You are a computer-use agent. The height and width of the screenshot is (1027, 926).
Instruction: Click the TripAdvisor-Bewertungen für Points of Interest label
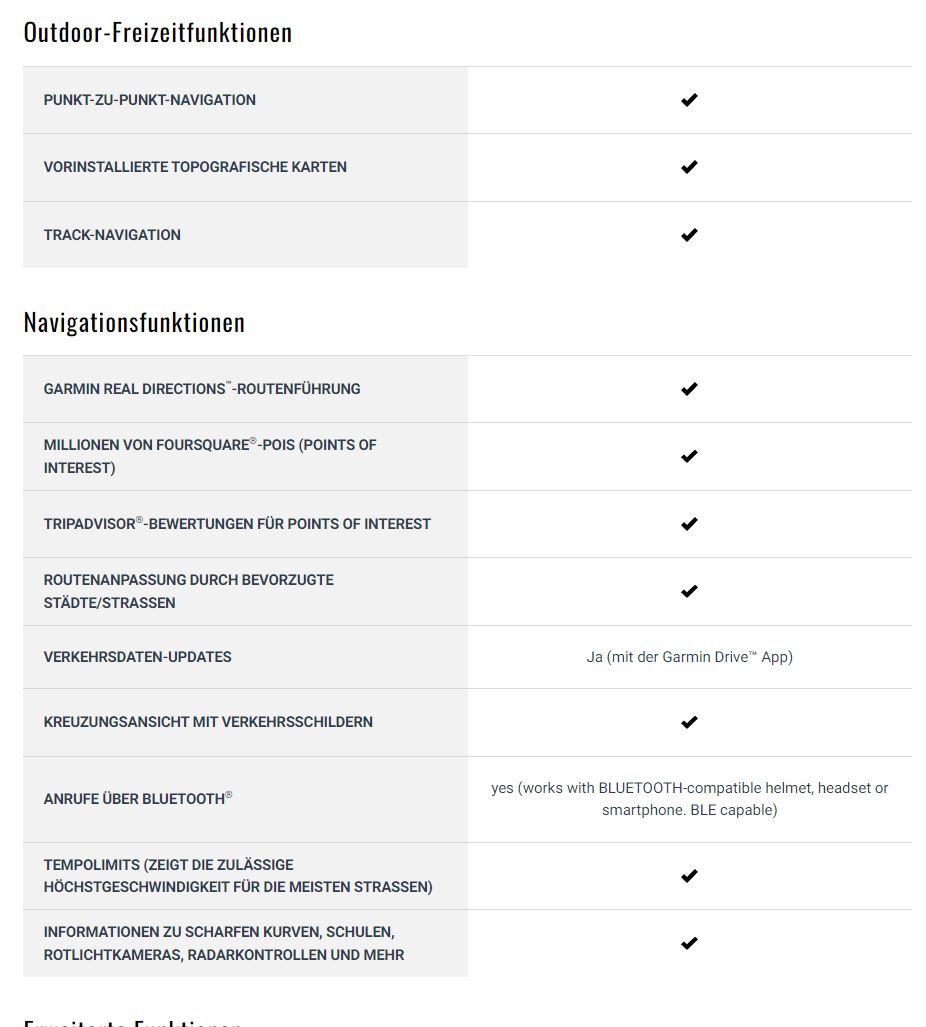pyautogui.click(x=237, y=524)
